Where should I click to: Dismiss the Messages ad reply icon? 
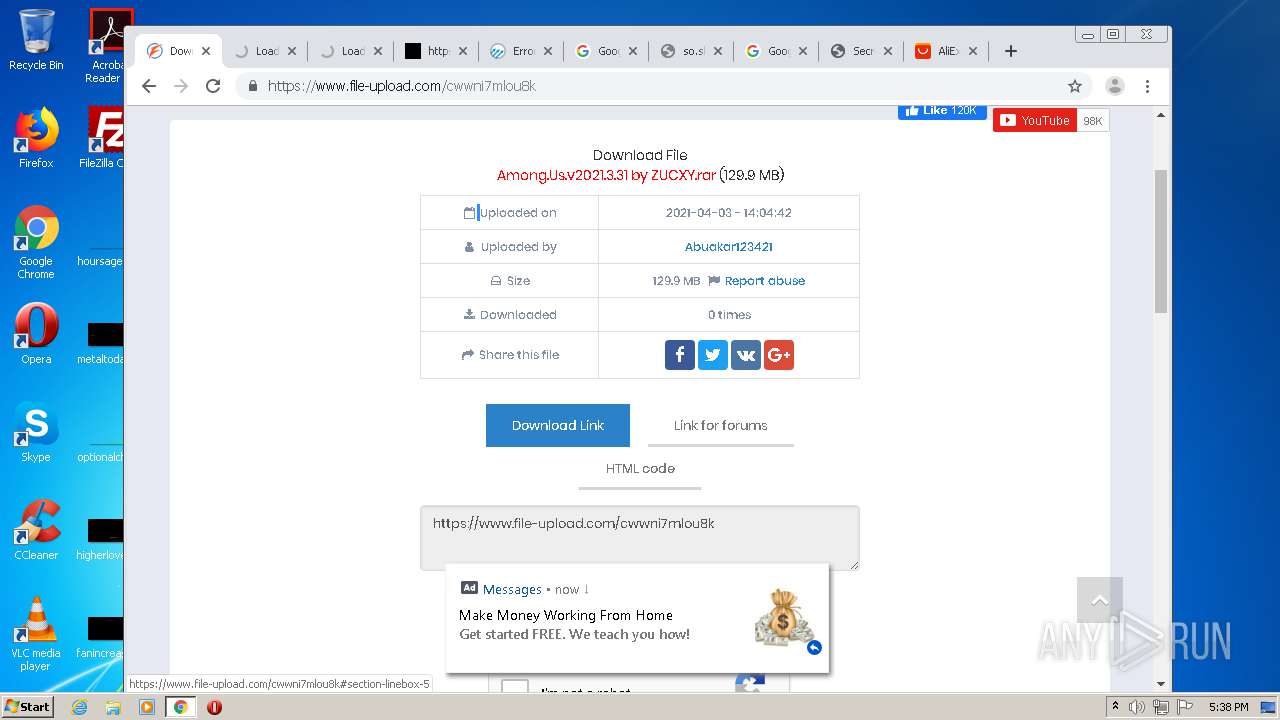(x=814, y=648)
